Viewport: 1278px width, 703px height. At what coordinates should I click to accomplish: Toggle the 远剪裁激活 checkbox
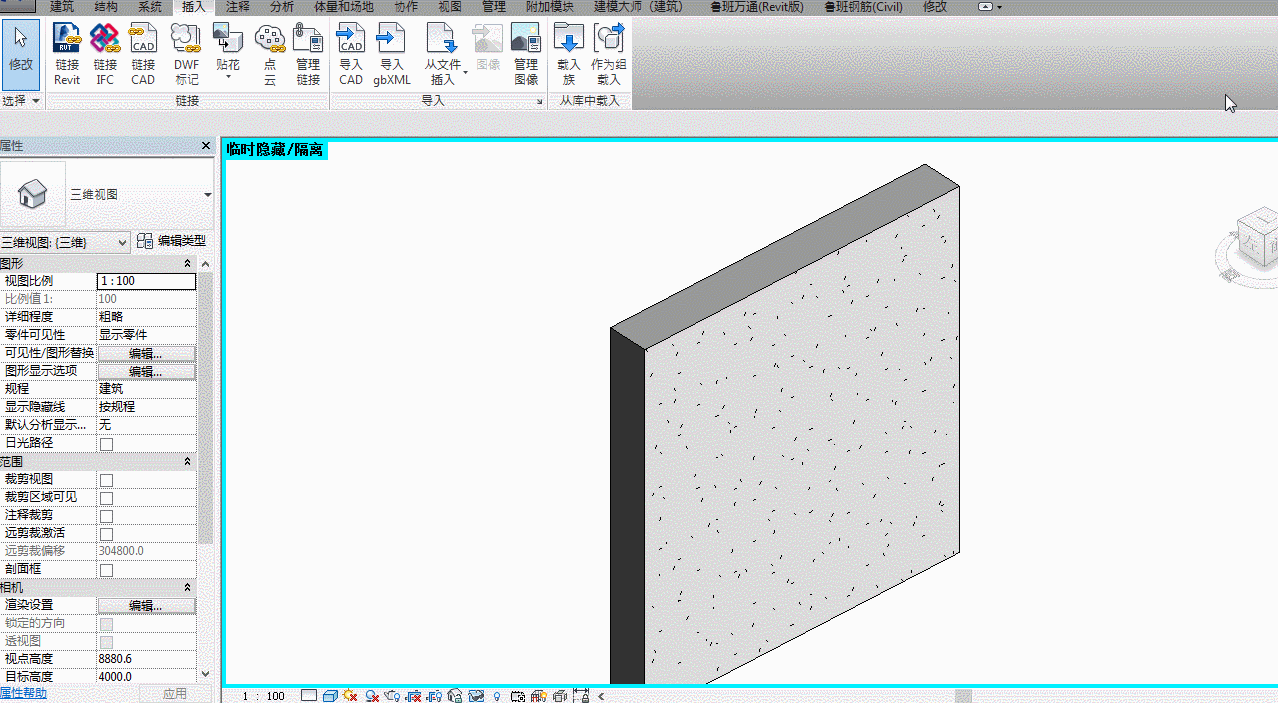tap(106, 534)
